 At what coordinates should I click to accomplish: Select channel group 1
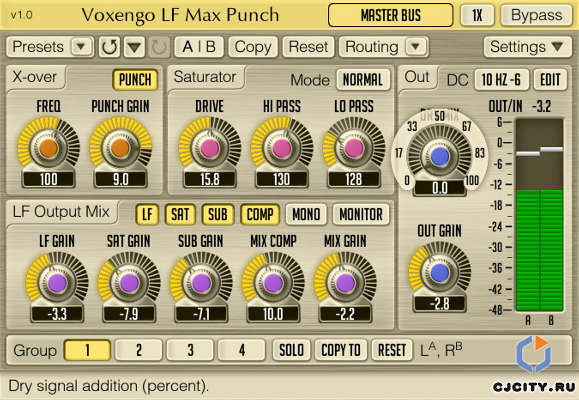pos(87,350)
